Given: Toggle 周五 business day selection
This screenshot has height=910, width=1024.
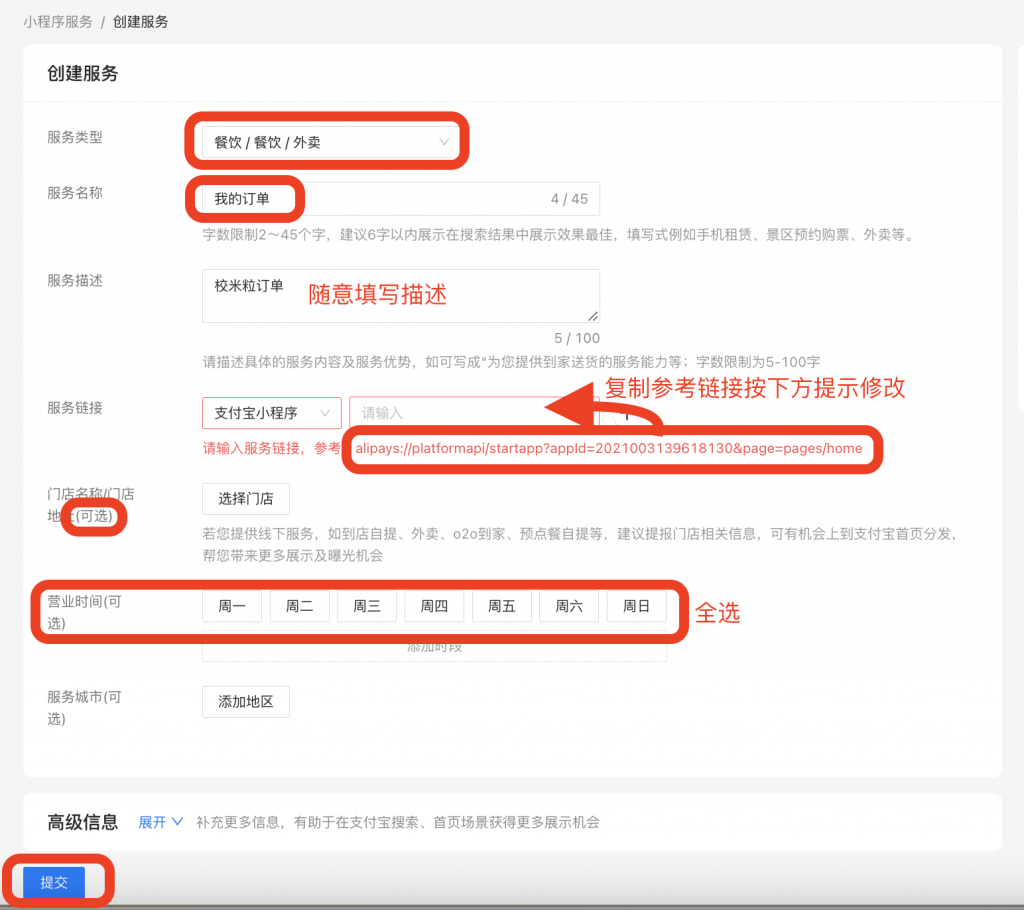Looking at the screenshot, I should pos(501,606).
